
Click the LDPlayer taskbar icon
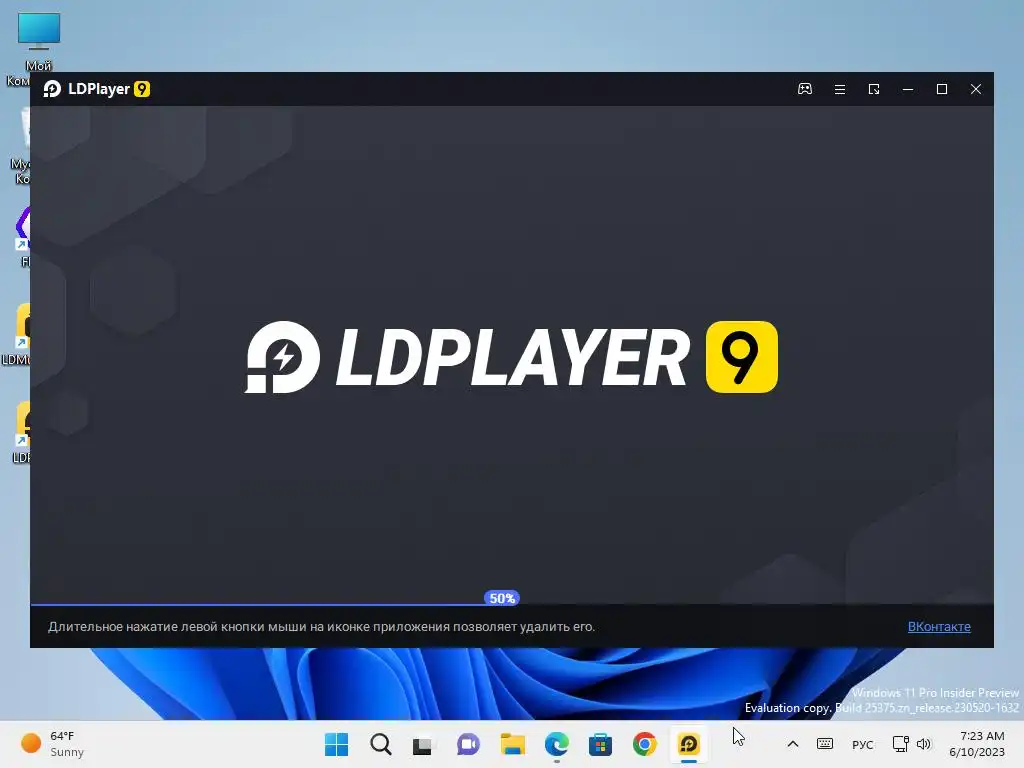688,744
